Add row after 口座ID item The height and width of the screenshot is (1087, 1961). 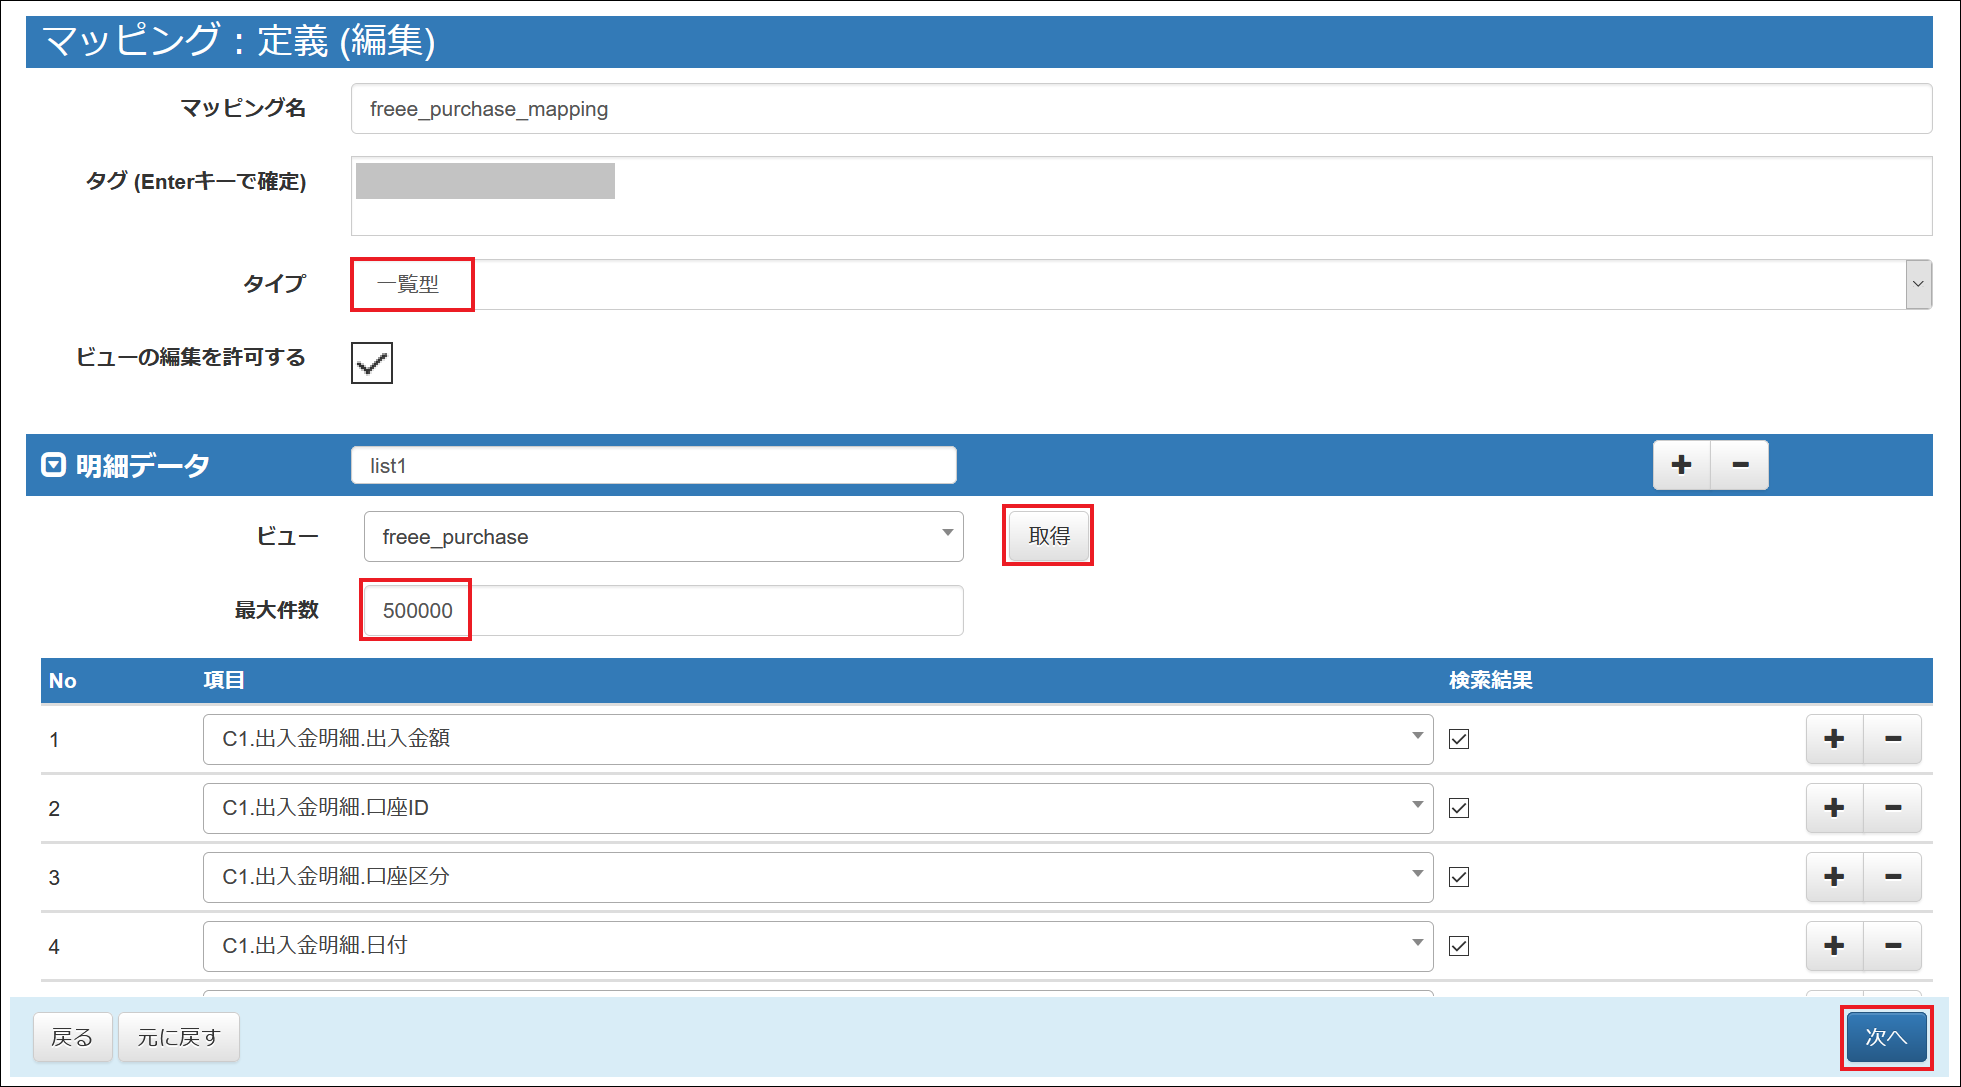pos(1834,808)
